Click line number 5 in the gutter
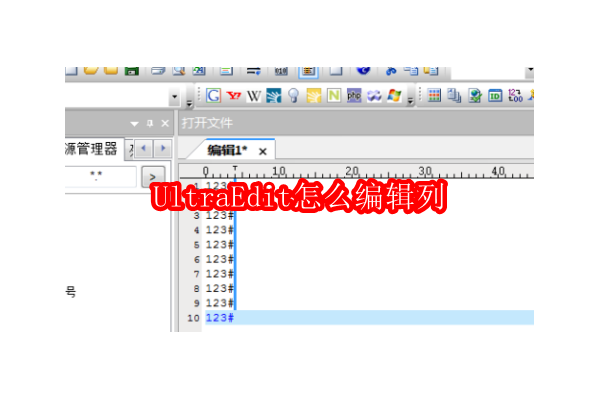The height and width of the screenshot is (400, 600). 196,245
